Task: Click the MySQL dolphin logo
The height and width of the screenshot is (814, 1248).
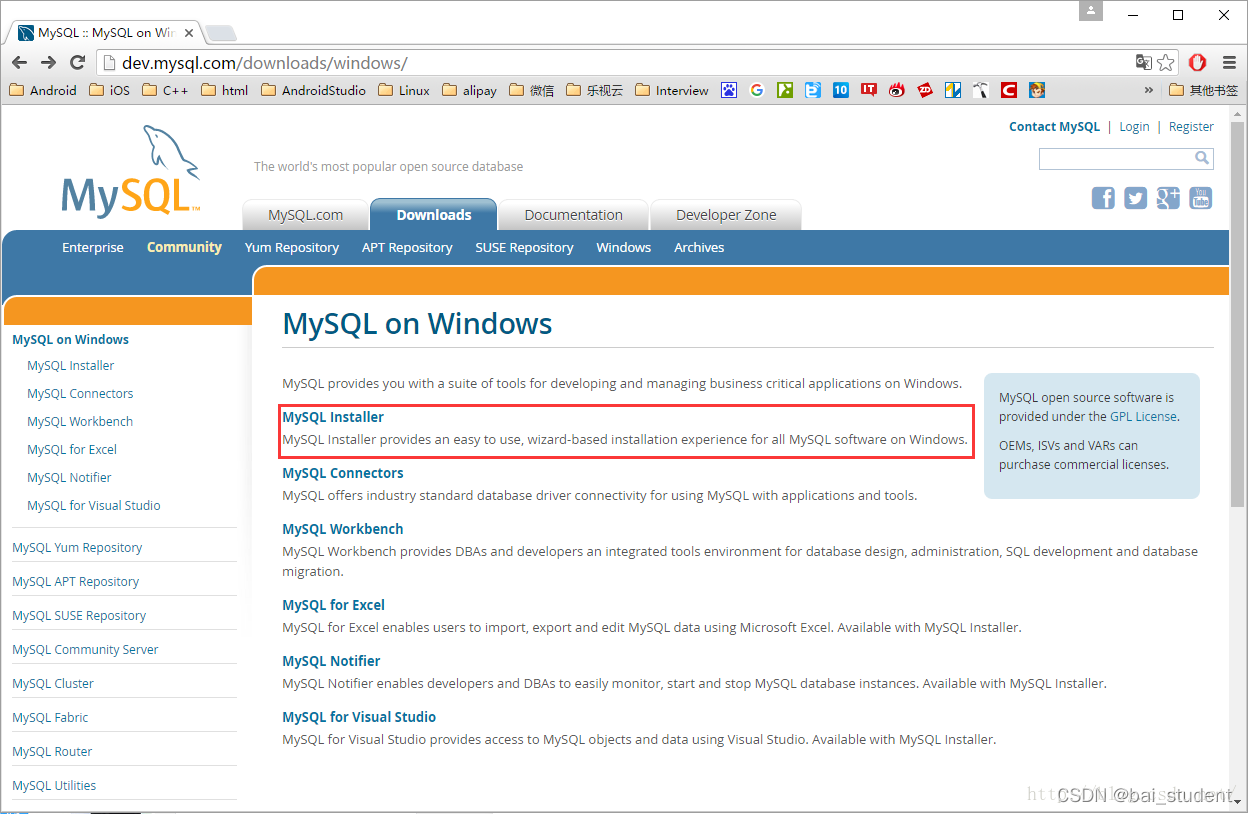Action: (132, 171)
